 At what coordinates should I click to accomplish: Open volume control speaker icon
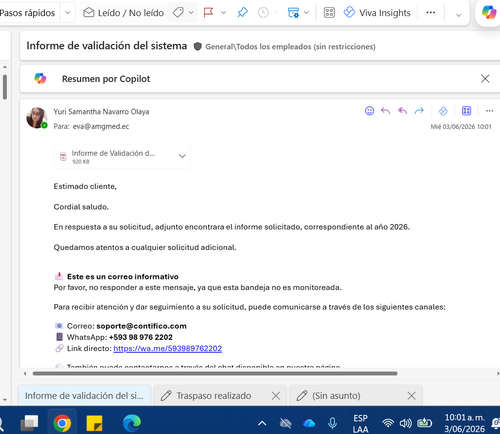[x=406, y=423]
